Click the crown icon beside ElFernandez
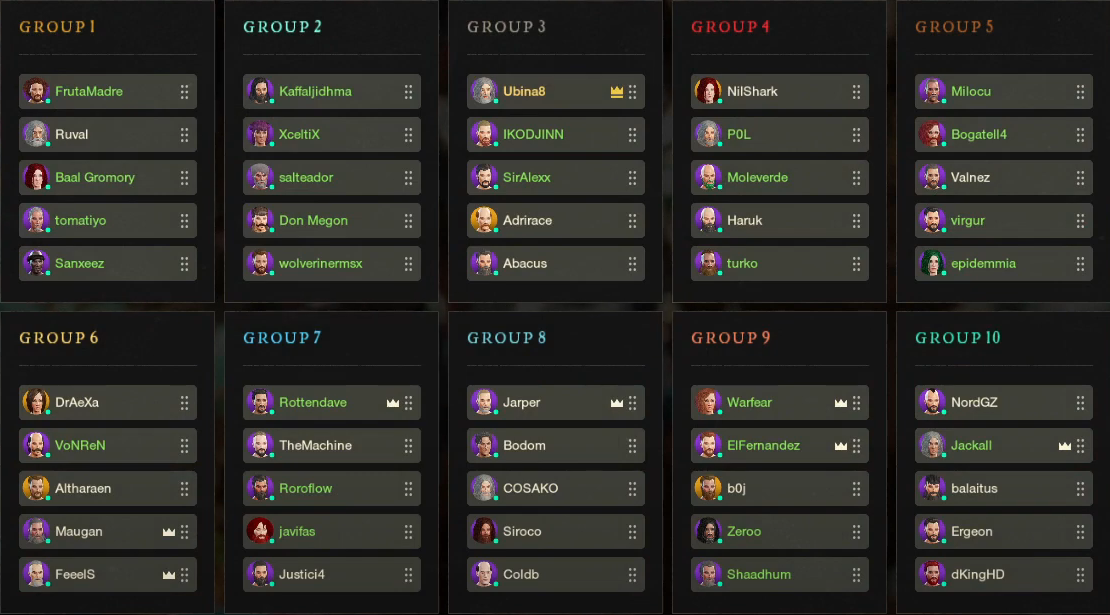 [x=841, y=446]
